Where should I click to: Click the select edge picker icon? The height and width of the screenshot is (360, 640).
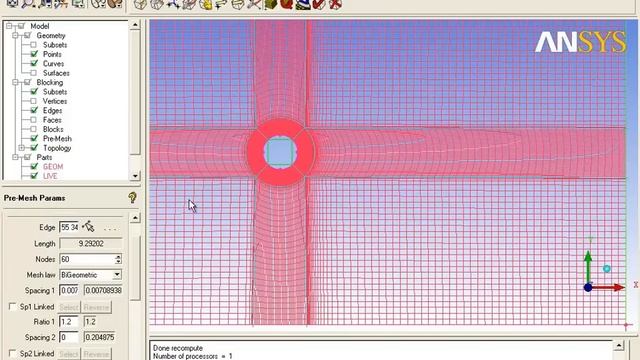tap(88, 227)
